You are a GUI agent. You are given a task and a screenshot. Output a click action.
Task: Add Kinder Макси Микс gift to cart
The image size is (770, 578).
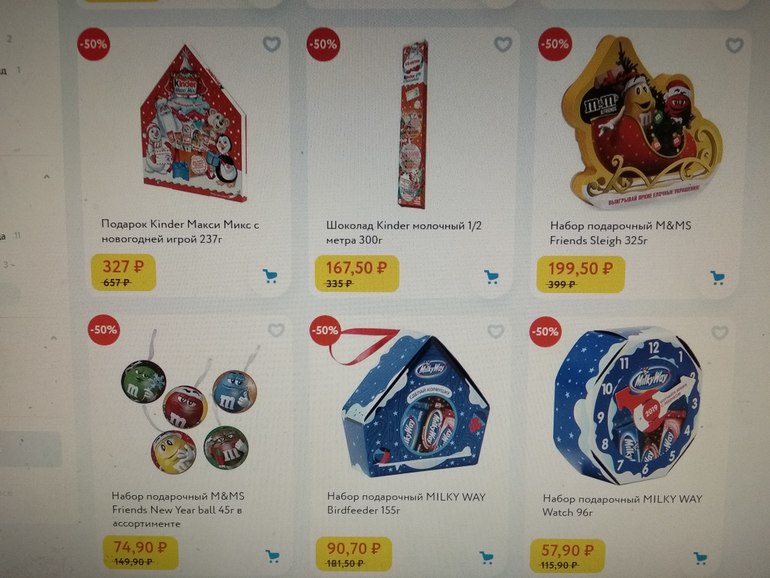pyautogui.click(x=270, y=276)
